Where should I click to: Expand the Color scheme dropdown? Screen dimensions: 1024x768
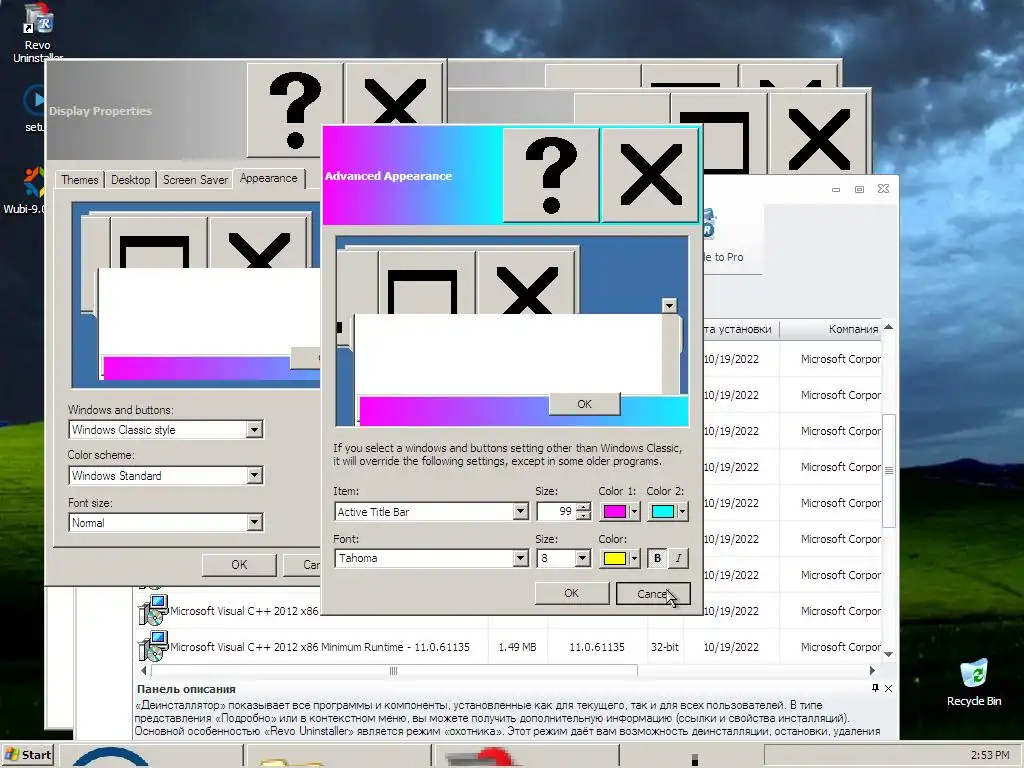click(x=254, y=475)
